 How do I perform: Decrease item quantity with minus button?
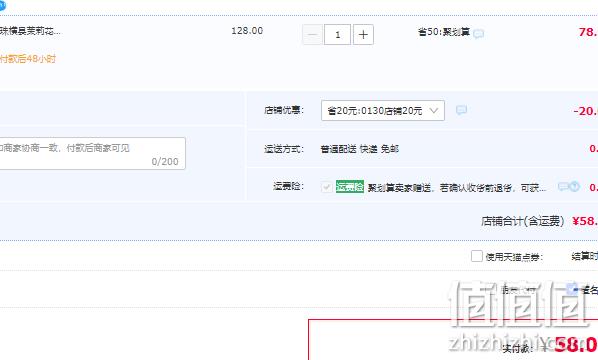(x=312, y=35)
